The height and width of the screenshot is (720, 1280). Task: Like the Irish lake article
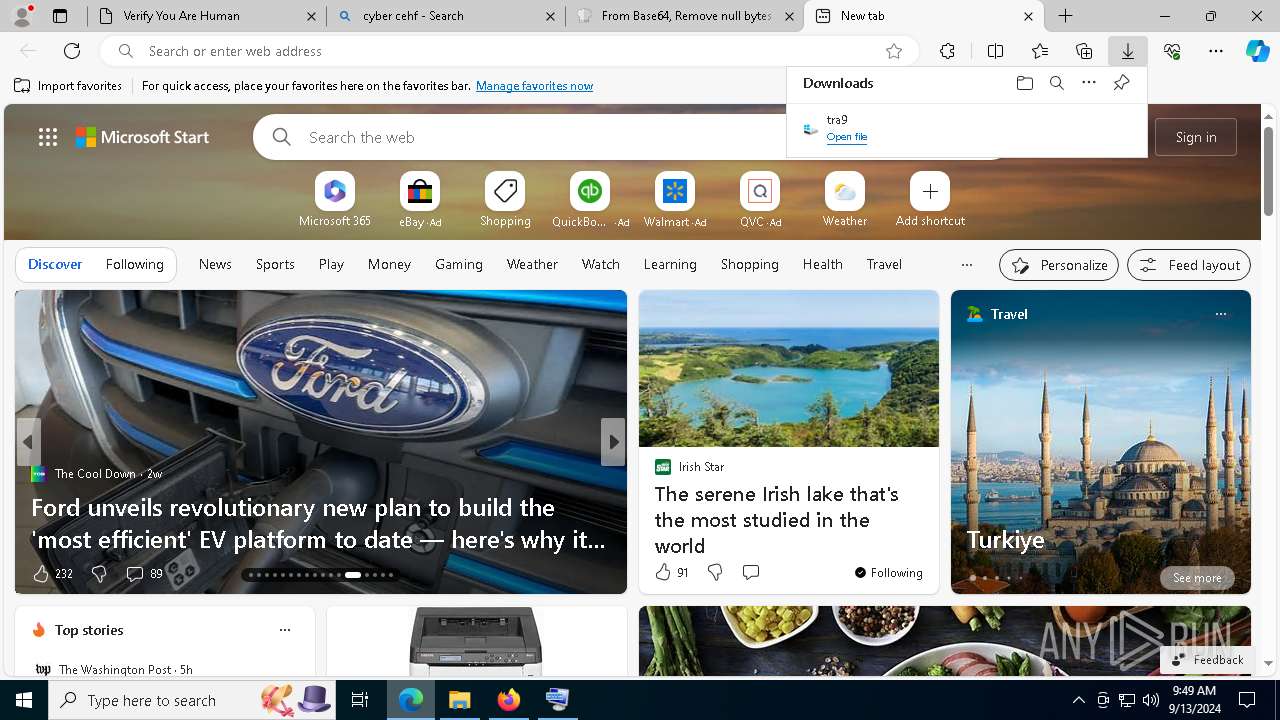coord(662,572)
